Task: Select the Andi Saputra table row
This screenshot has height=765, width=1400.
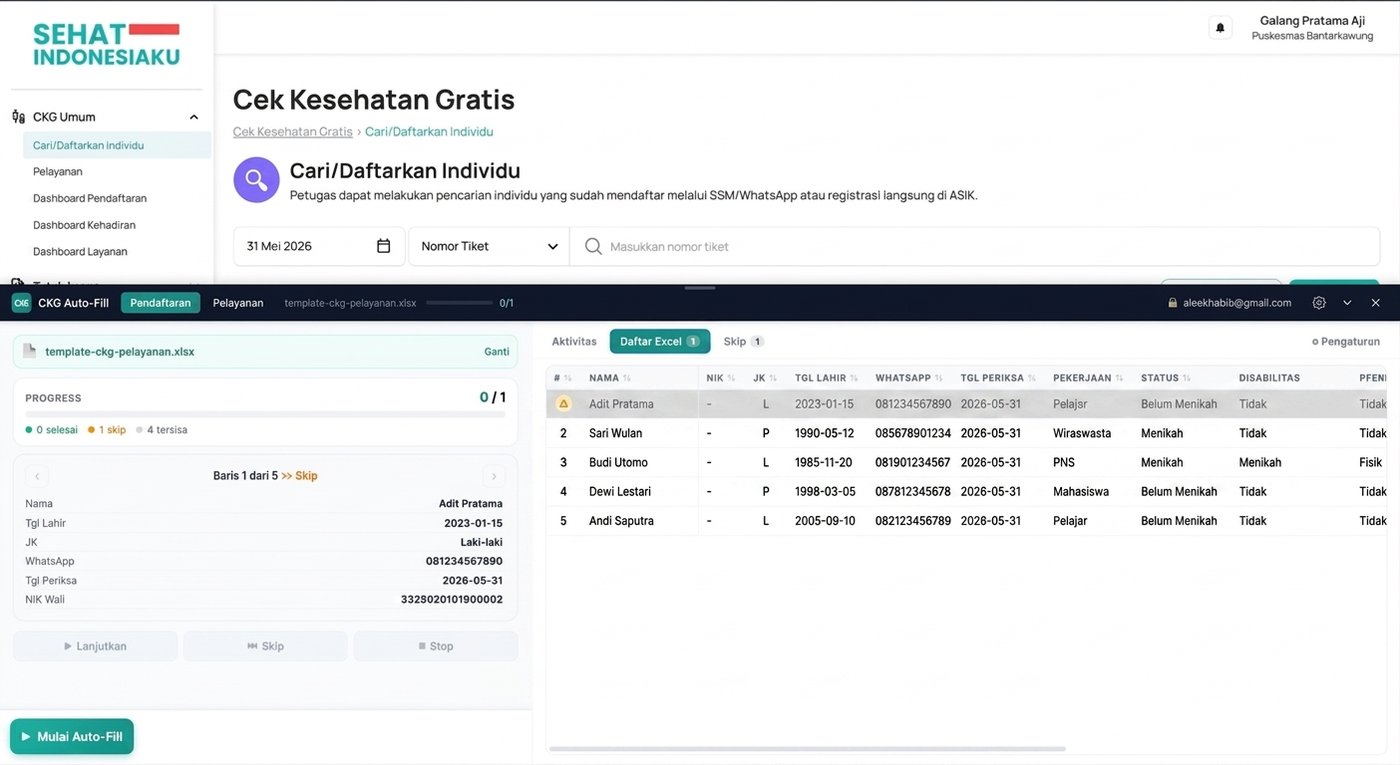Action: pyautogui.click(x=966, y=520)
